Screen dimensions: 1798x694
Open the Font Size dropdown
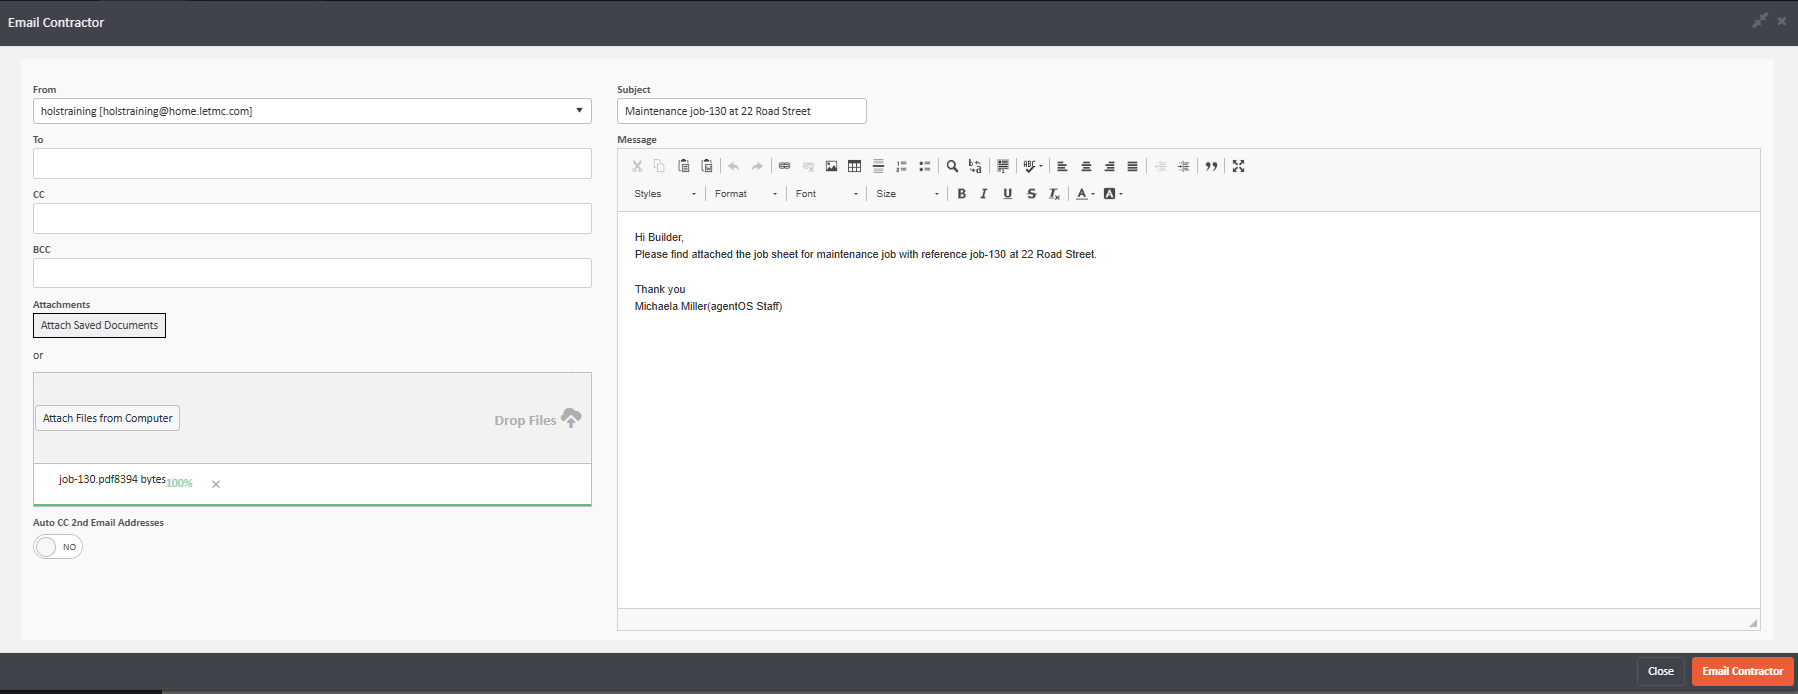coord(907,194)
